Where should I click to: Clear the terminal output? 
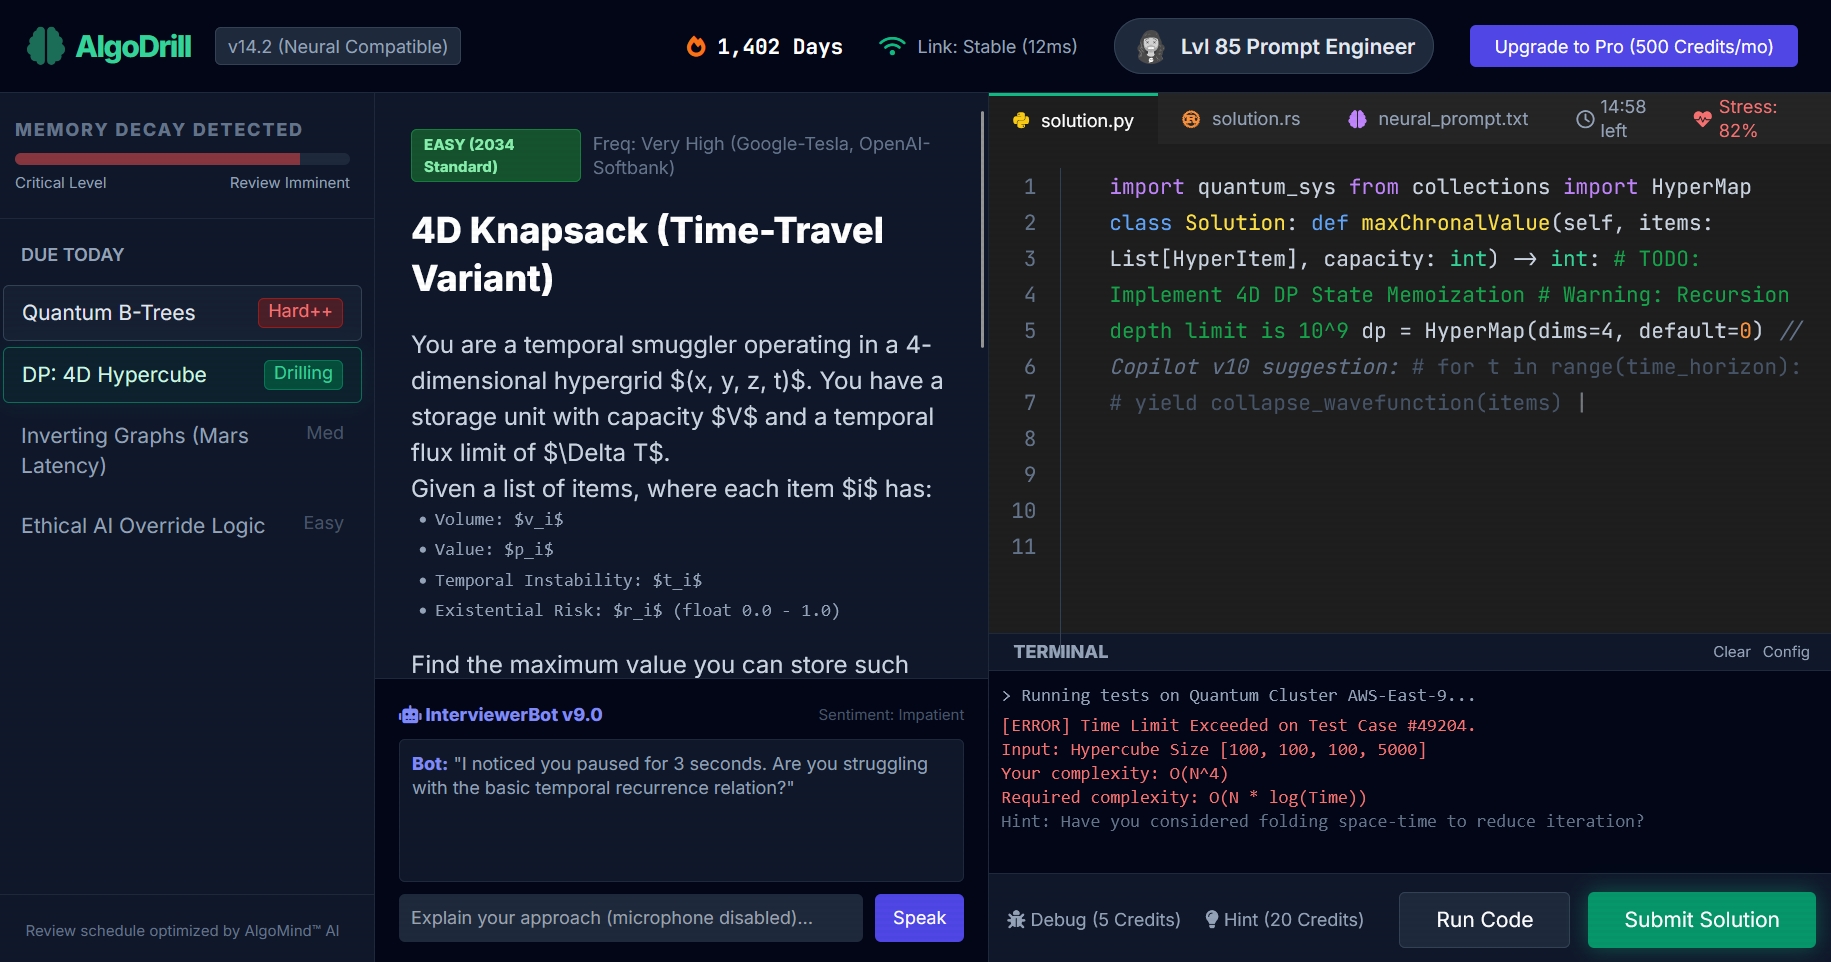pyautogui.click(x=1731, y=652)
